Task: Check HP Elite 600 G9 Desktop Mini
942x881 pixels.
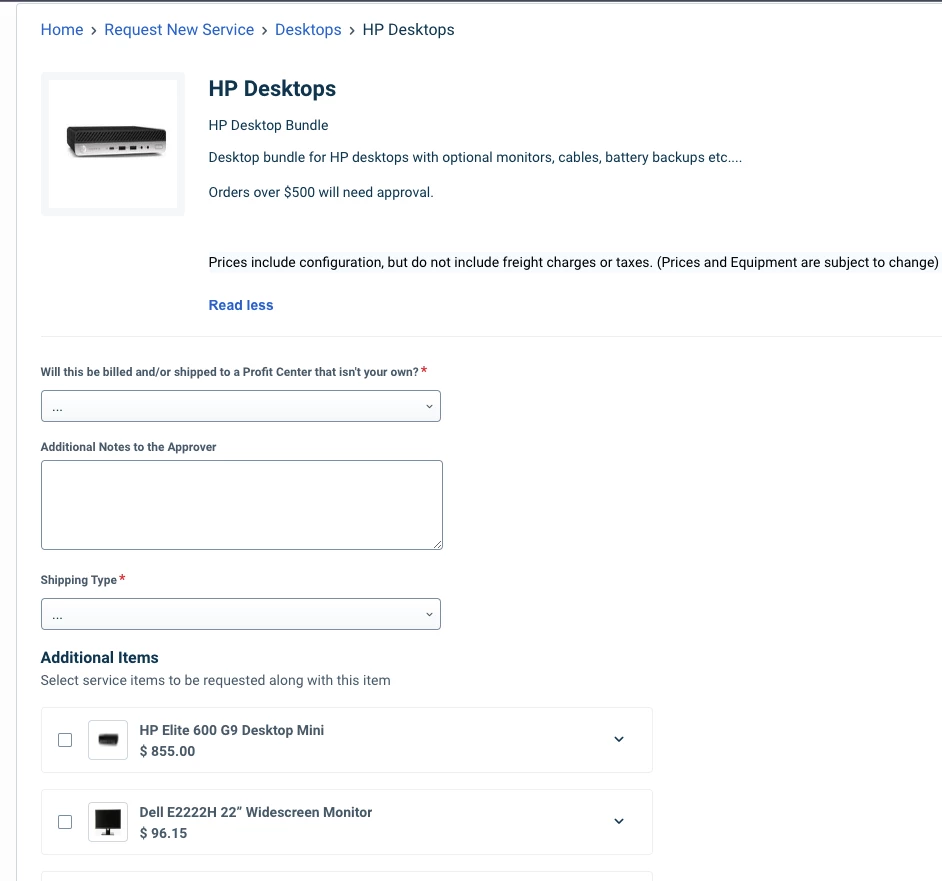Action: coord(65,740)
